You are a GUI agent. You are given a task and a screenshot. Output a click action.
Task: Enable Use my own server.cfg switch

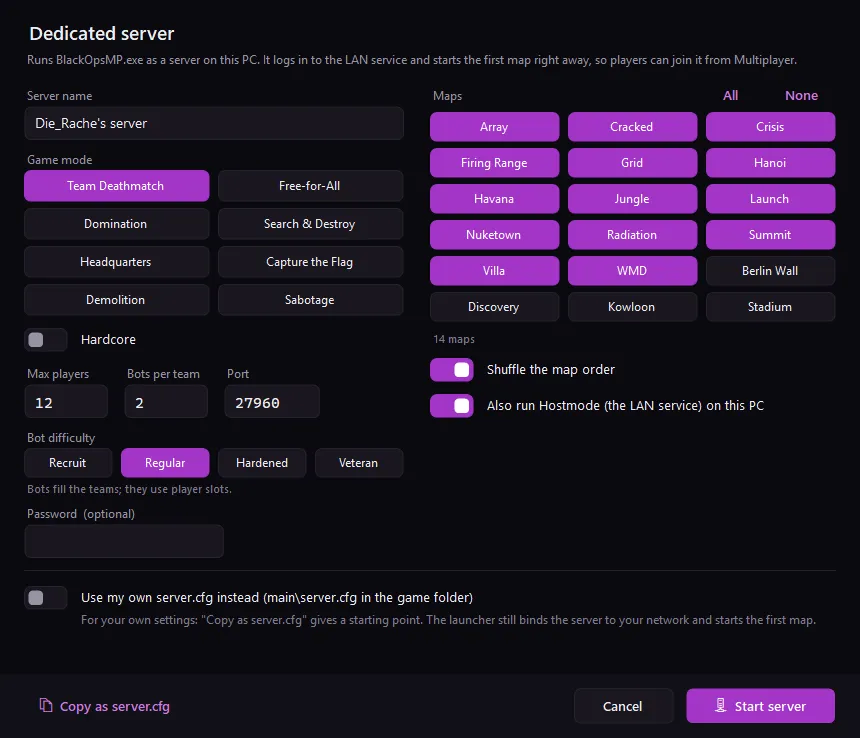(x=46, y=598)
